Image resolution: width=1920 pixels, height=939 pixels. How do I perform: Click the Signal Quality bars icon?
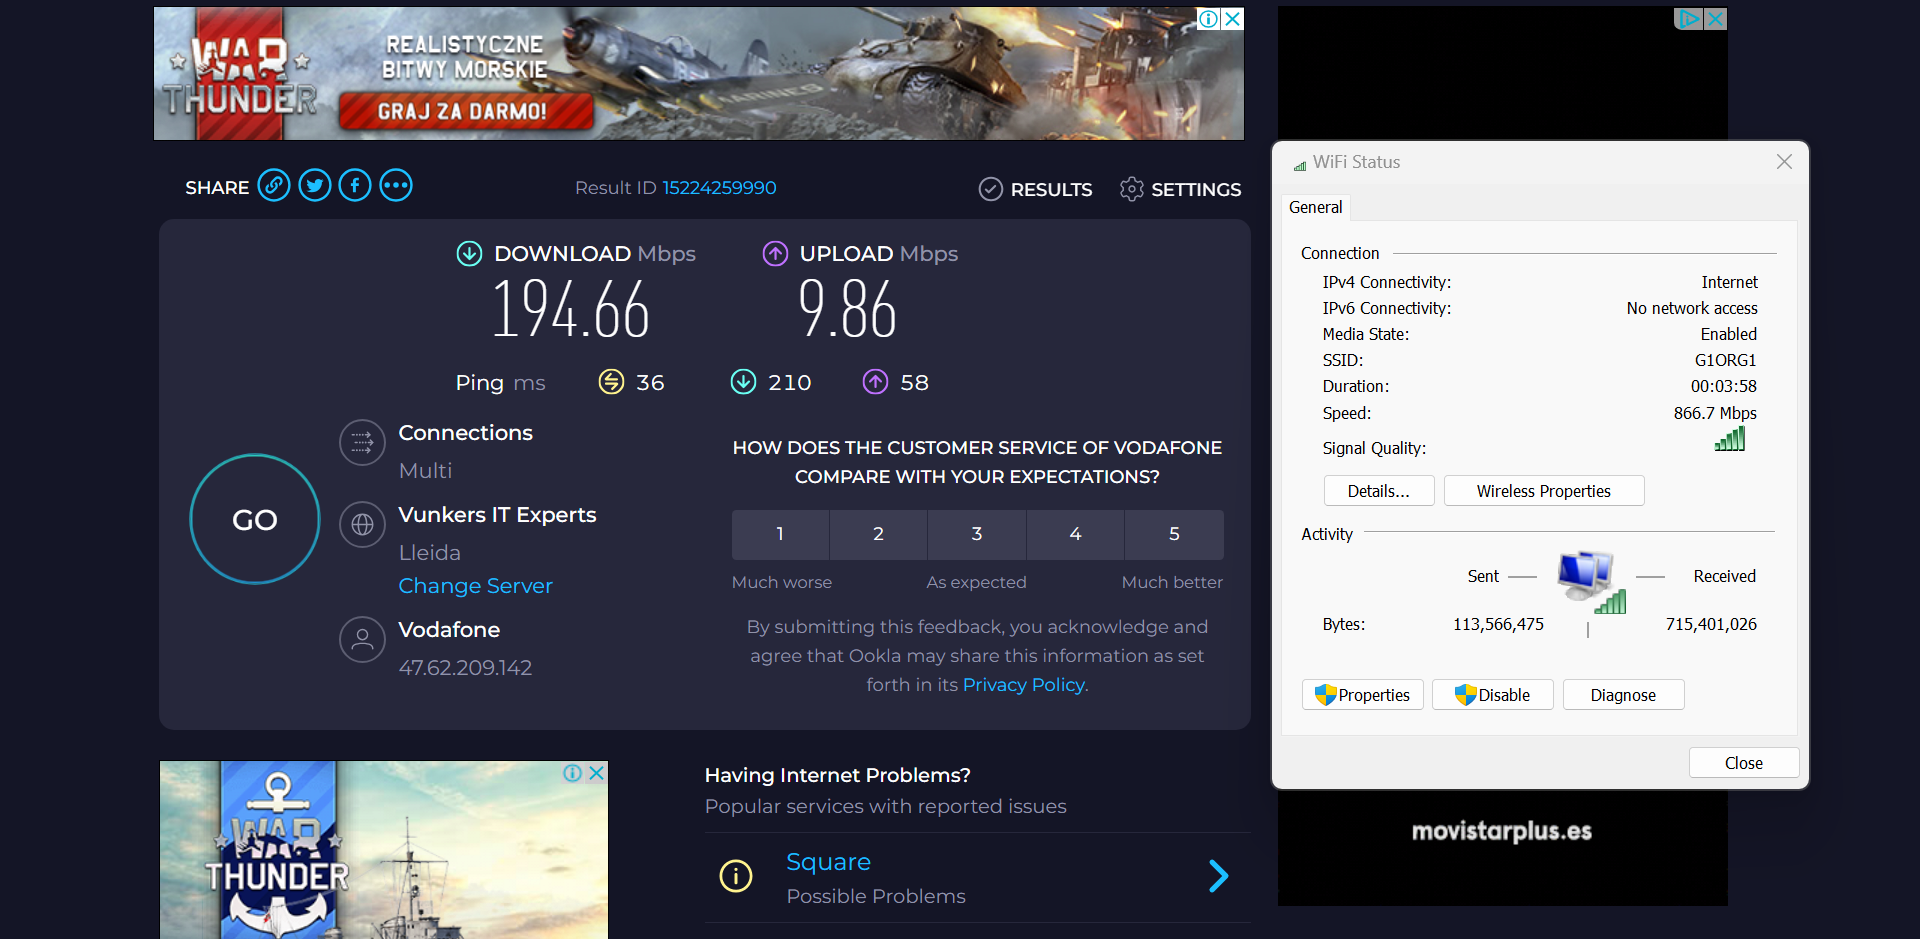[x=1730, y=438]
